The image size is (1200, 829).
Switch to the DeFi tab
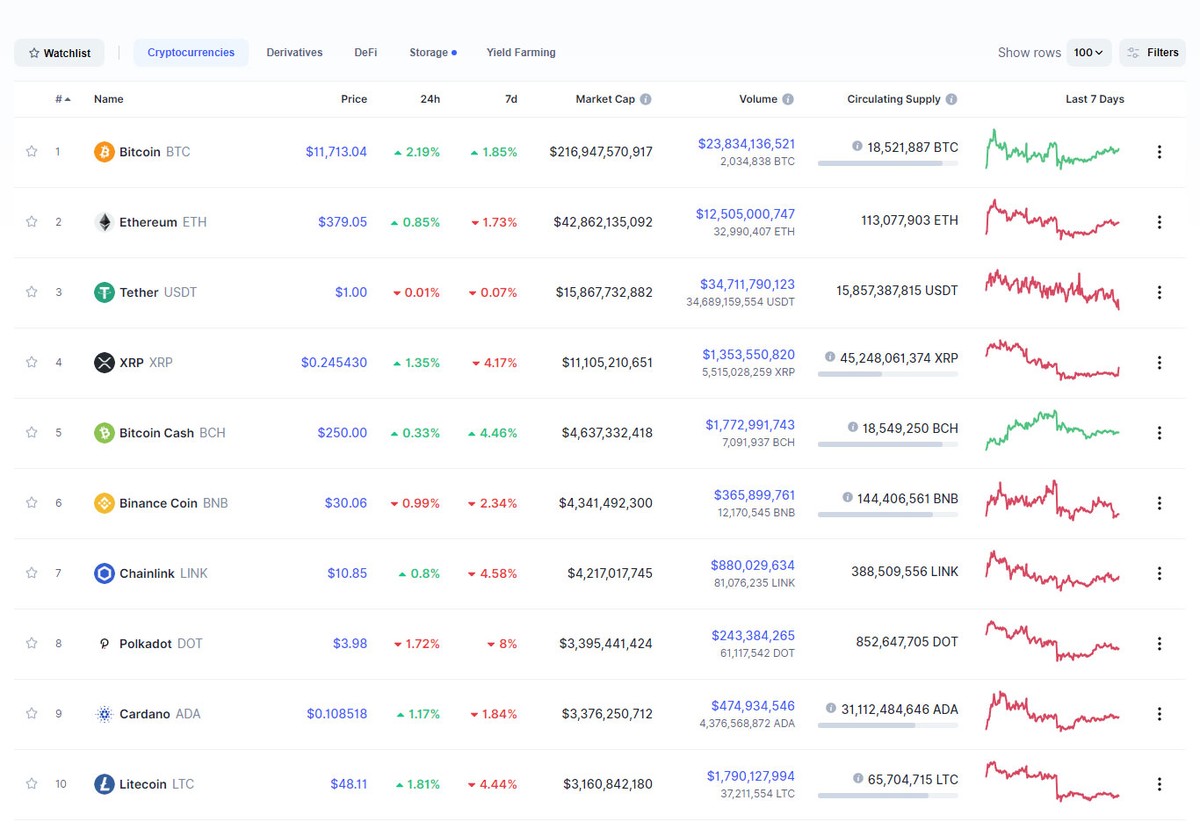click(x=365, y=52)
